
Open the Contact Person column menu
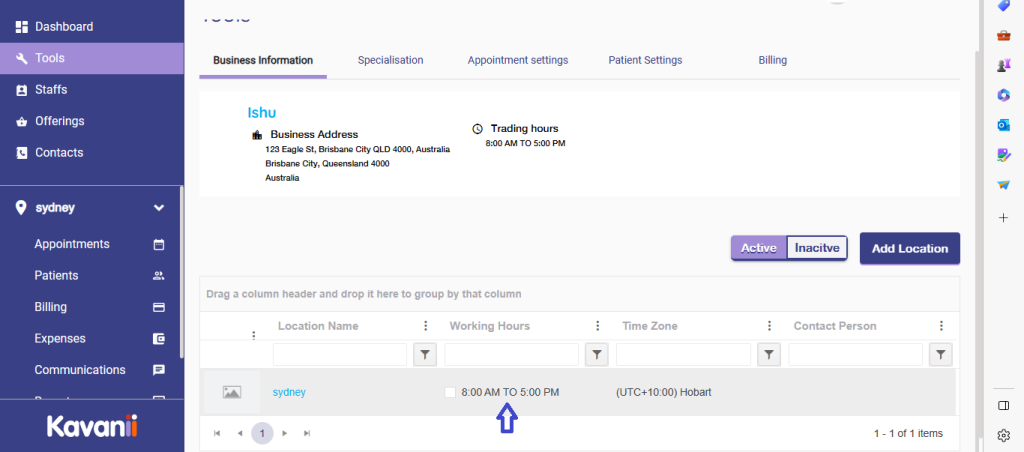[x=941, y=326]
